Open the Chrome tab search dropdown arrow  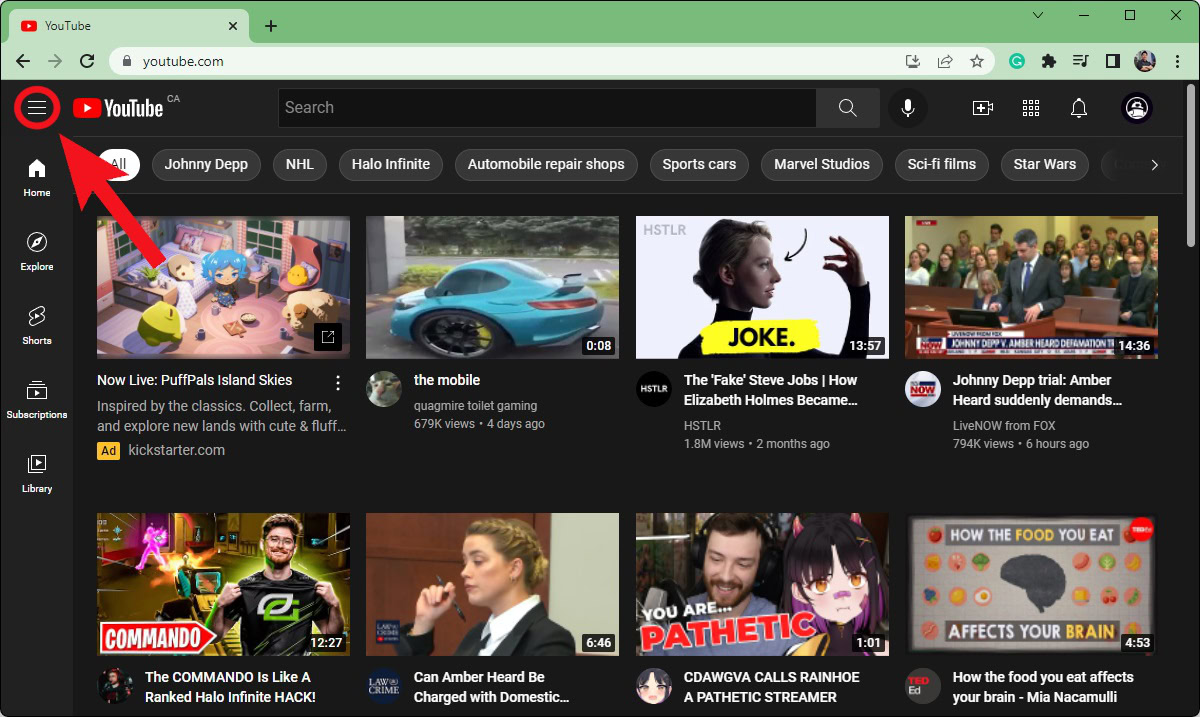pos(1038,15)
